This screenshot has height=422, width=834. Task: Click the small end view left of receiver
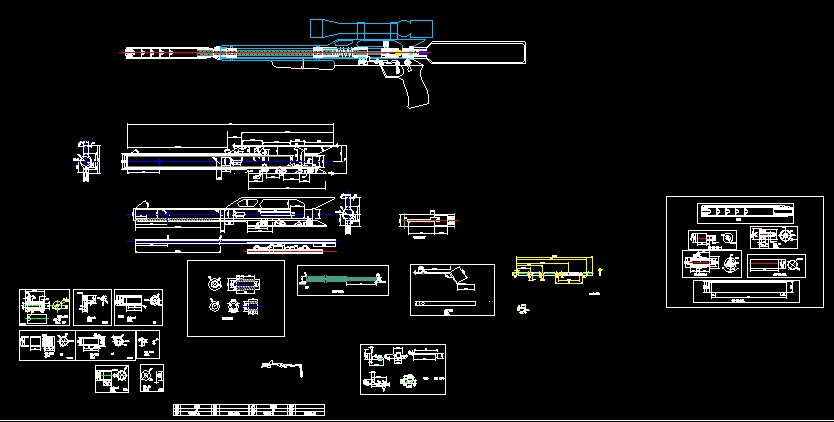click(85, 160)
